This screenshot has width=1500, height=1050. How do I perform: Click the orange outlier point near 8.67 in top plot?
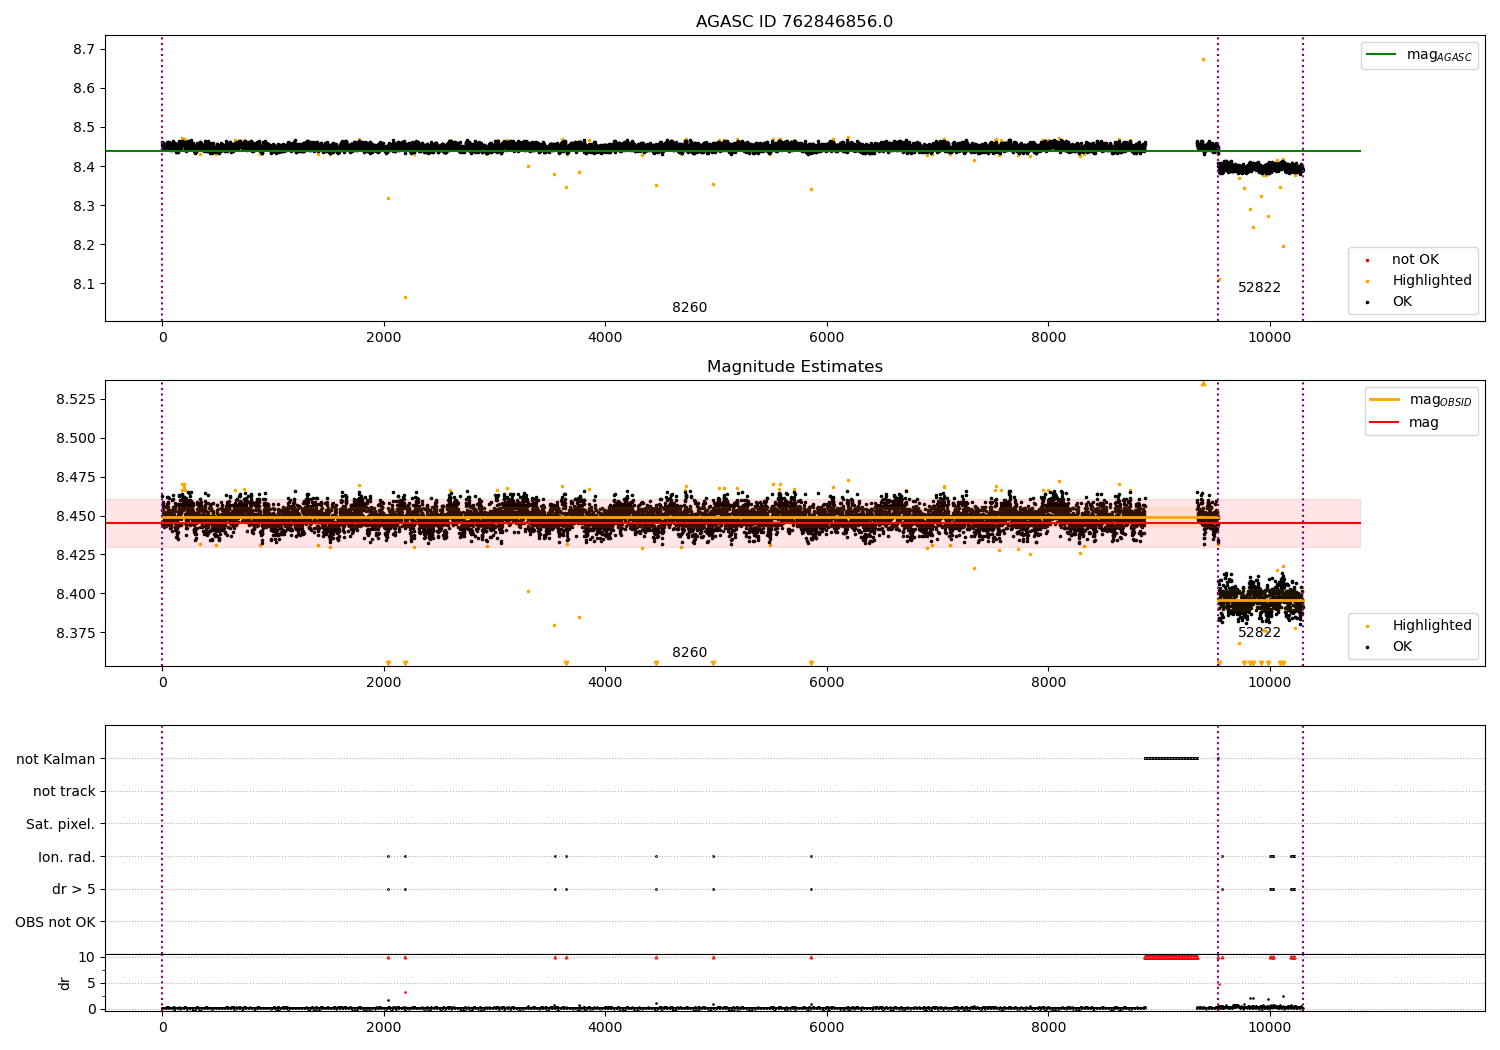click(1203, 59)
